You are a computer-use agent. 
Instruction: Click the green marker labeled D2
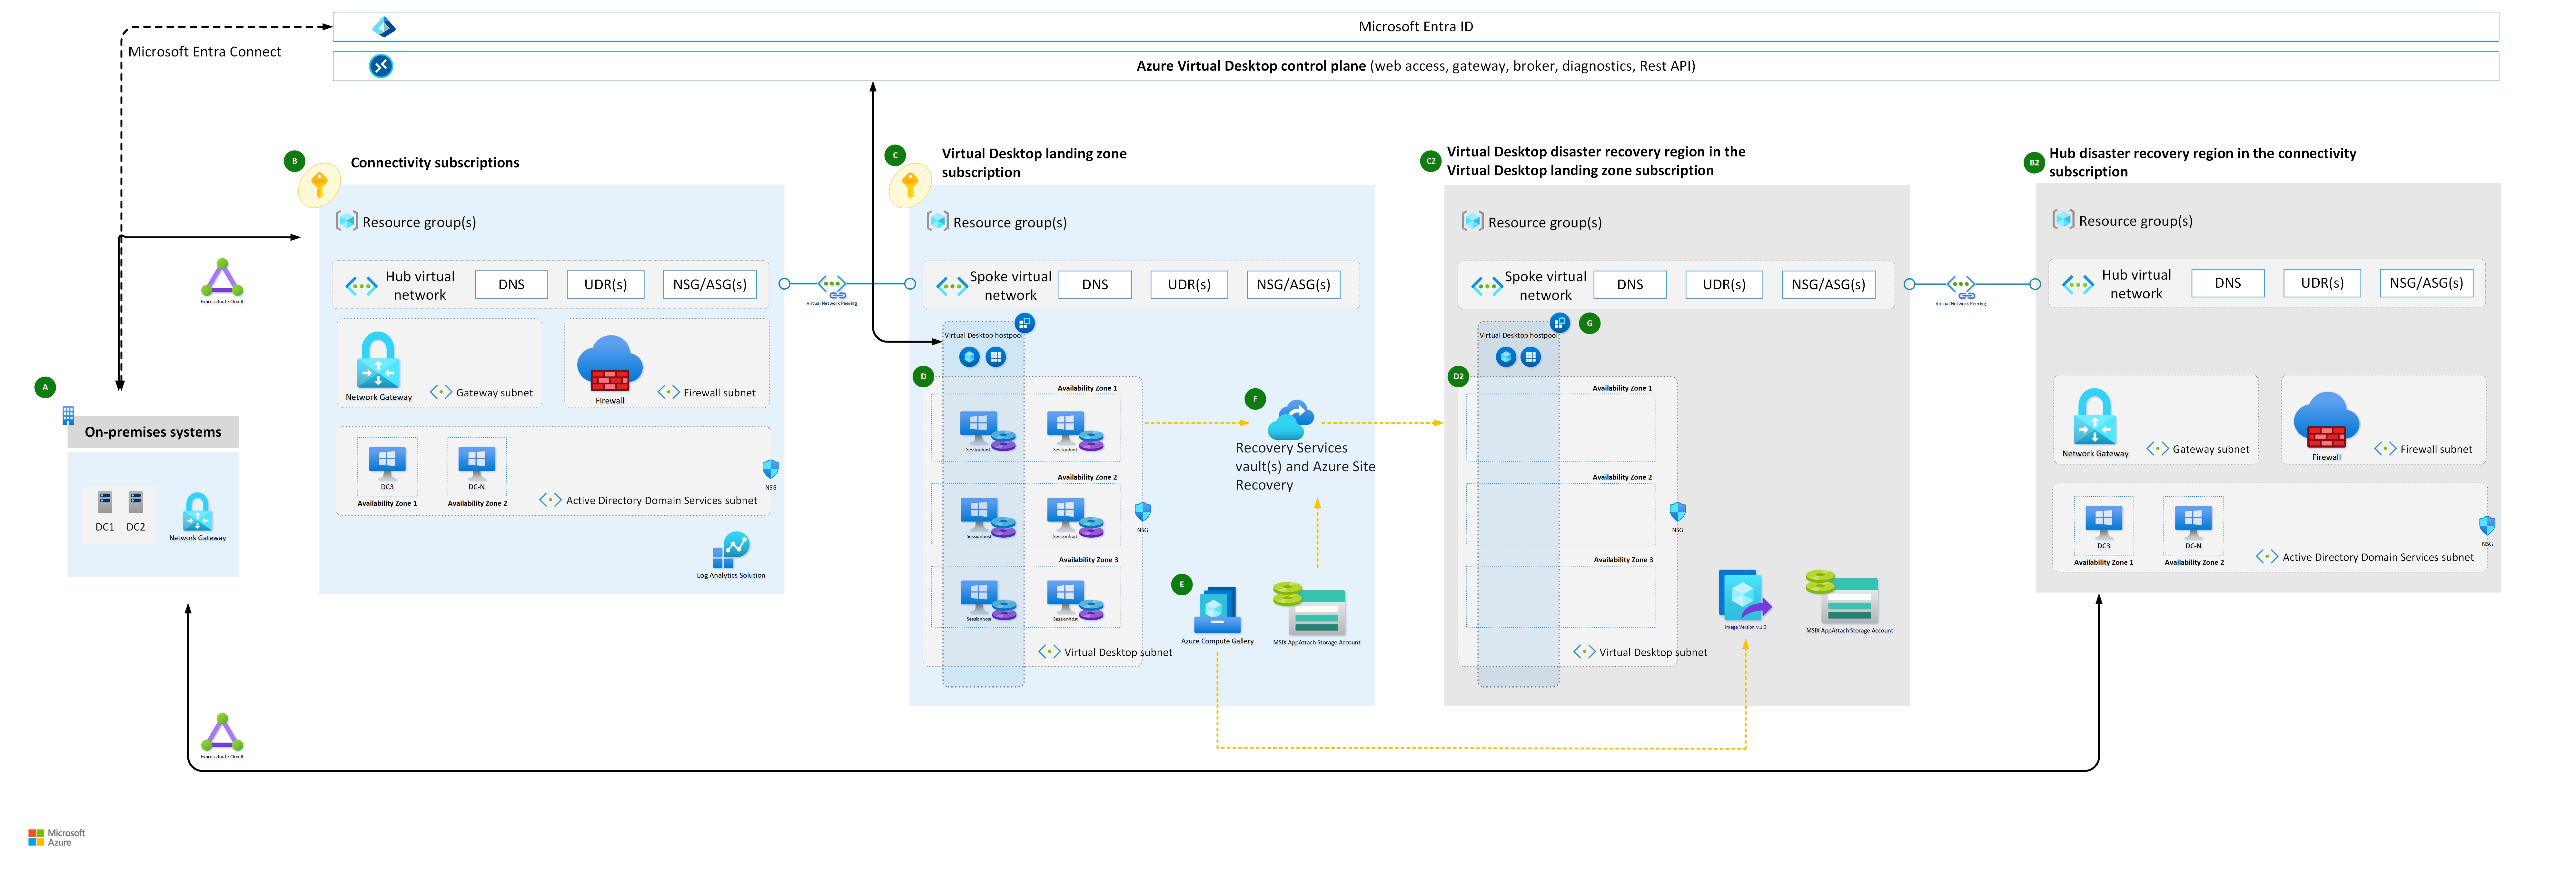pyautogui.click(x=1458, y=377)
